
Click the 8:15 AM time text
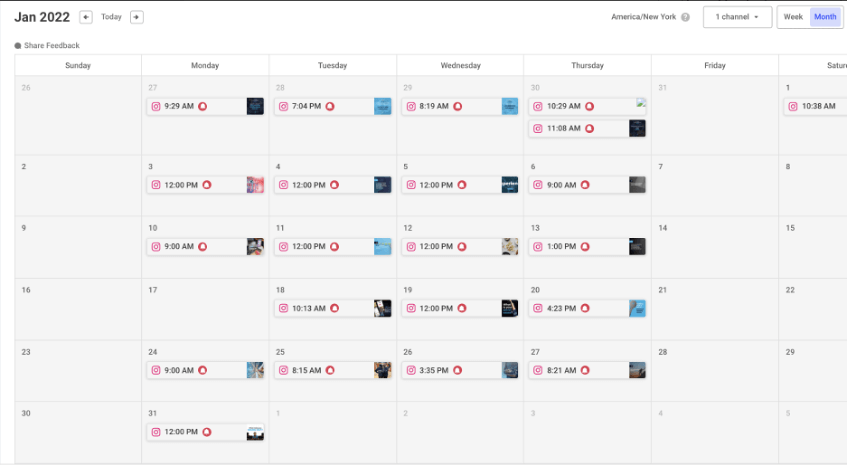(x=307, y=370)
